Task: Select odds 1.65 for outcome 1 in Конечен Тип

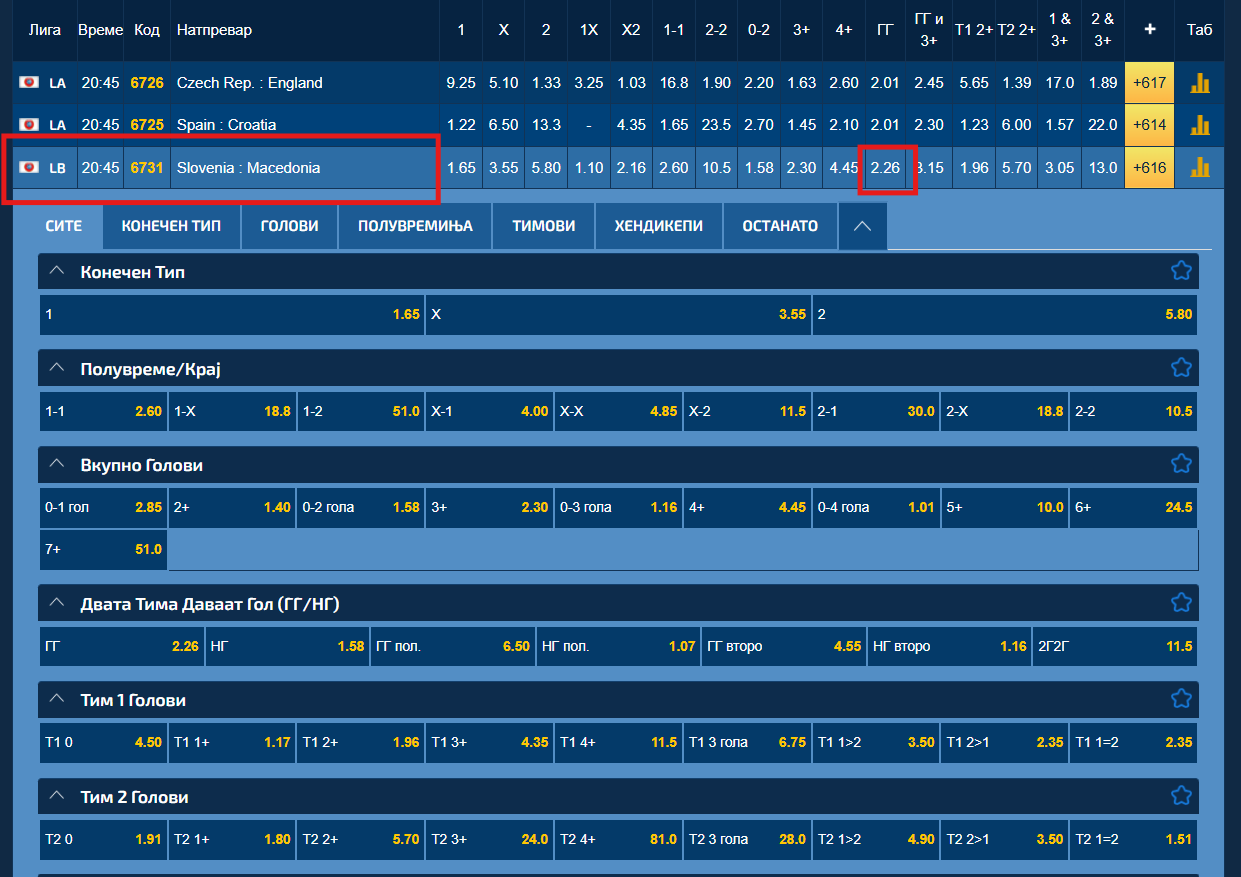Action: [x=231, y=314]
